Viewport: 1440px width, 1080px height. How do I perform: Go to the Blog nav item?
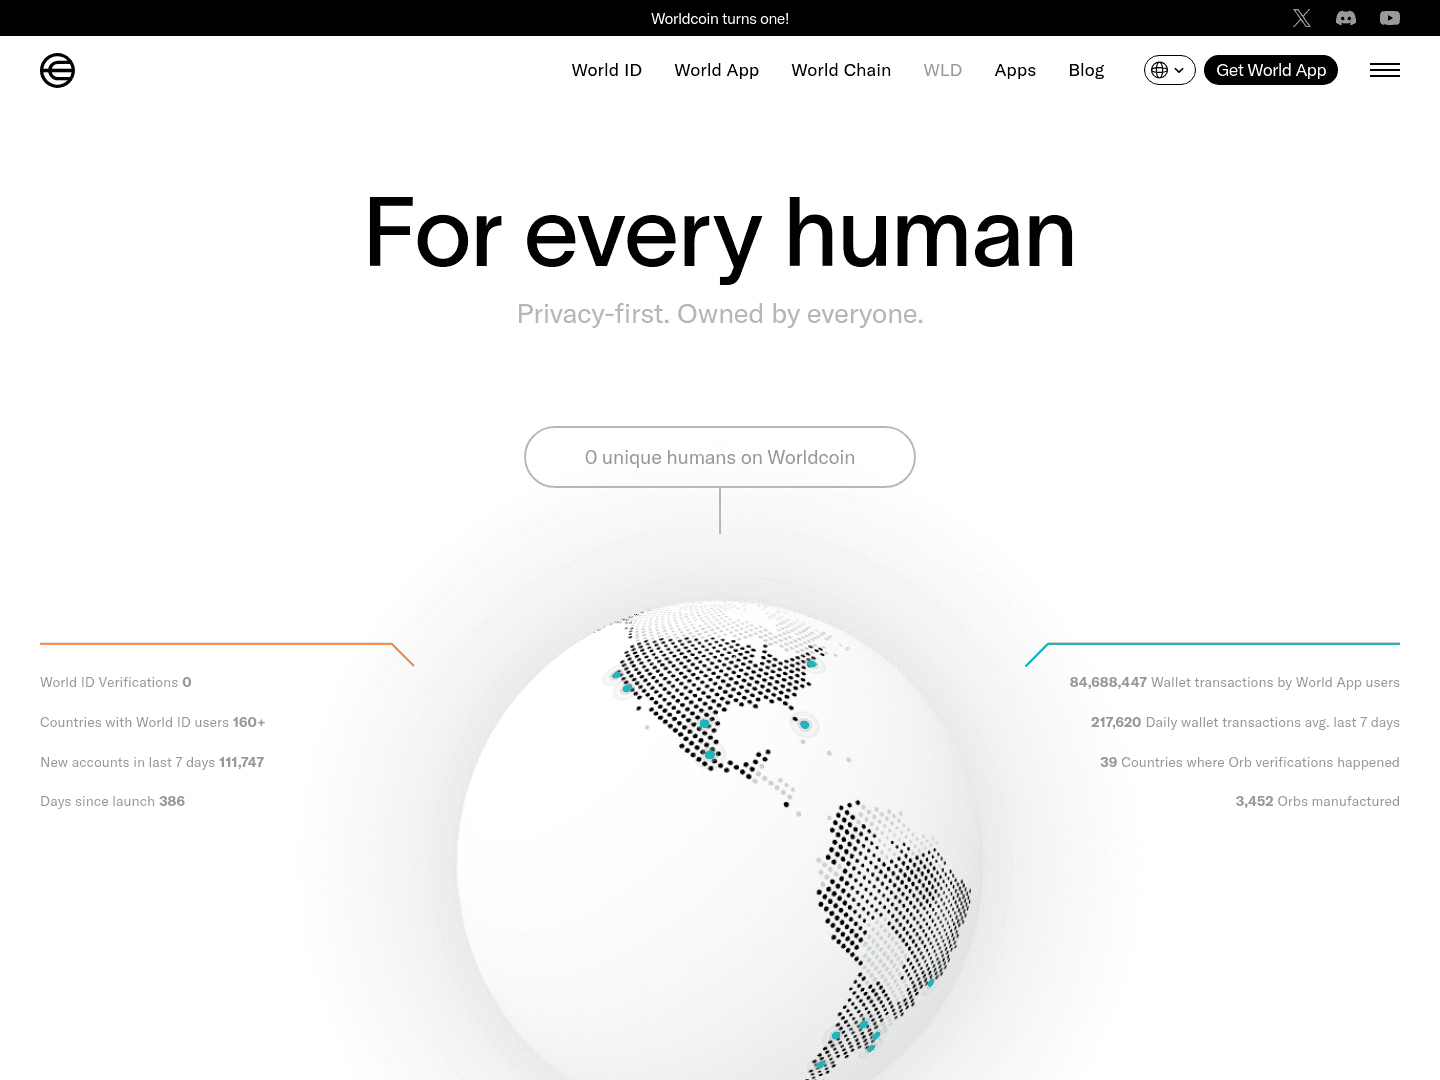tap(1086, 70)
